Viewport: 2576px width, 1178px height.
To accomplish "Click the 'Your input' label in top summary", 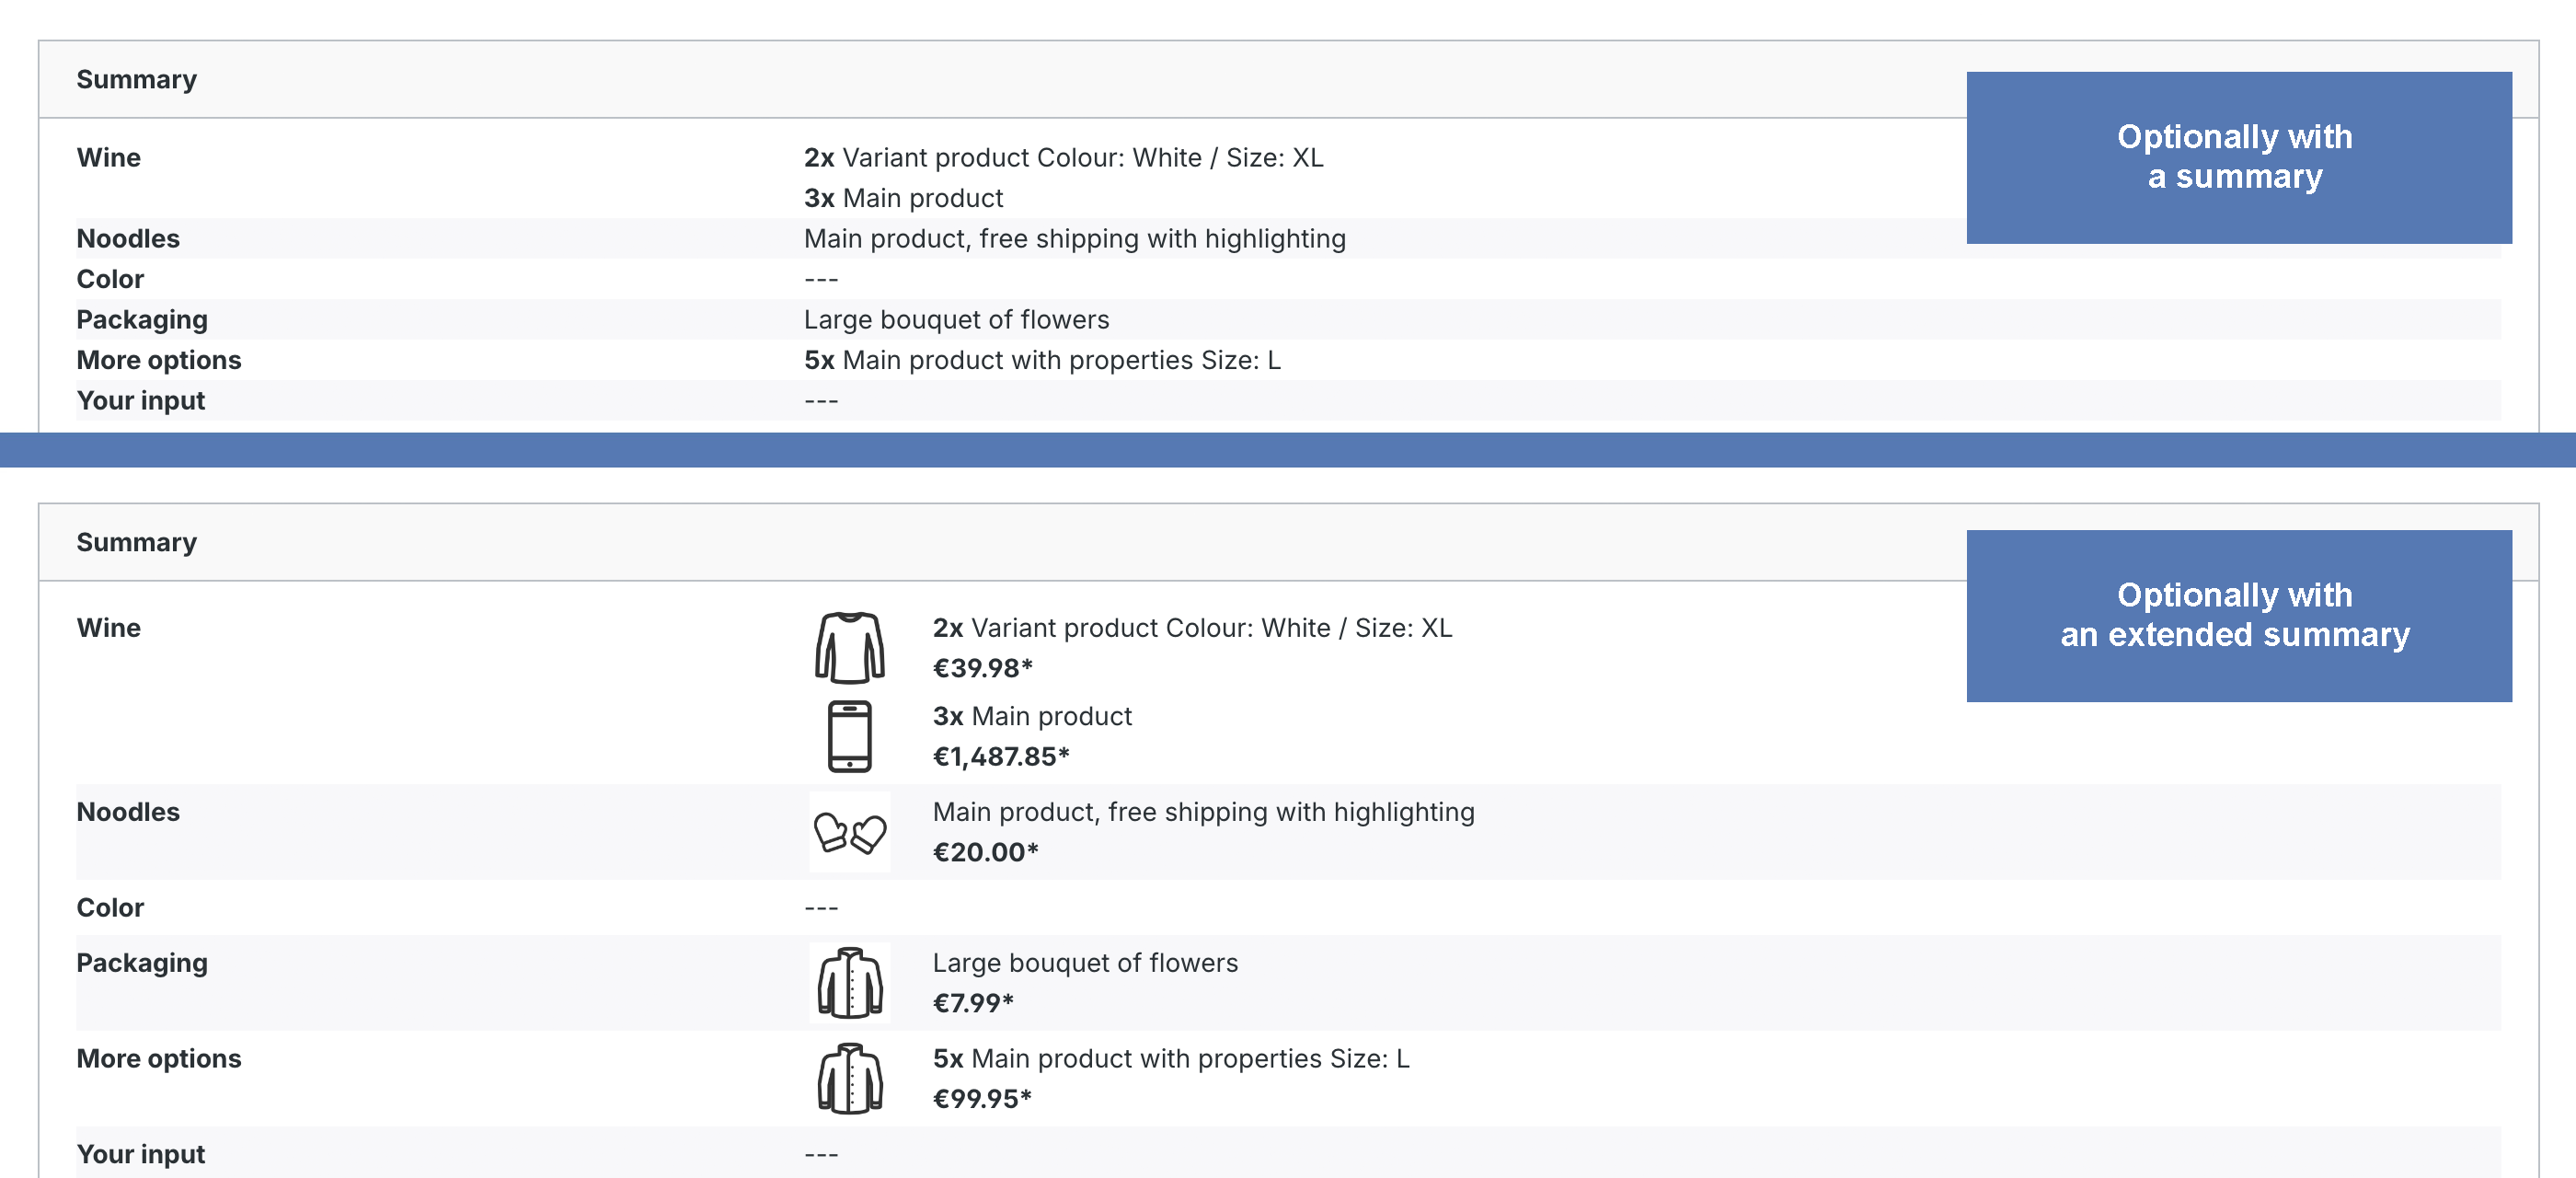I will [140, 401].
